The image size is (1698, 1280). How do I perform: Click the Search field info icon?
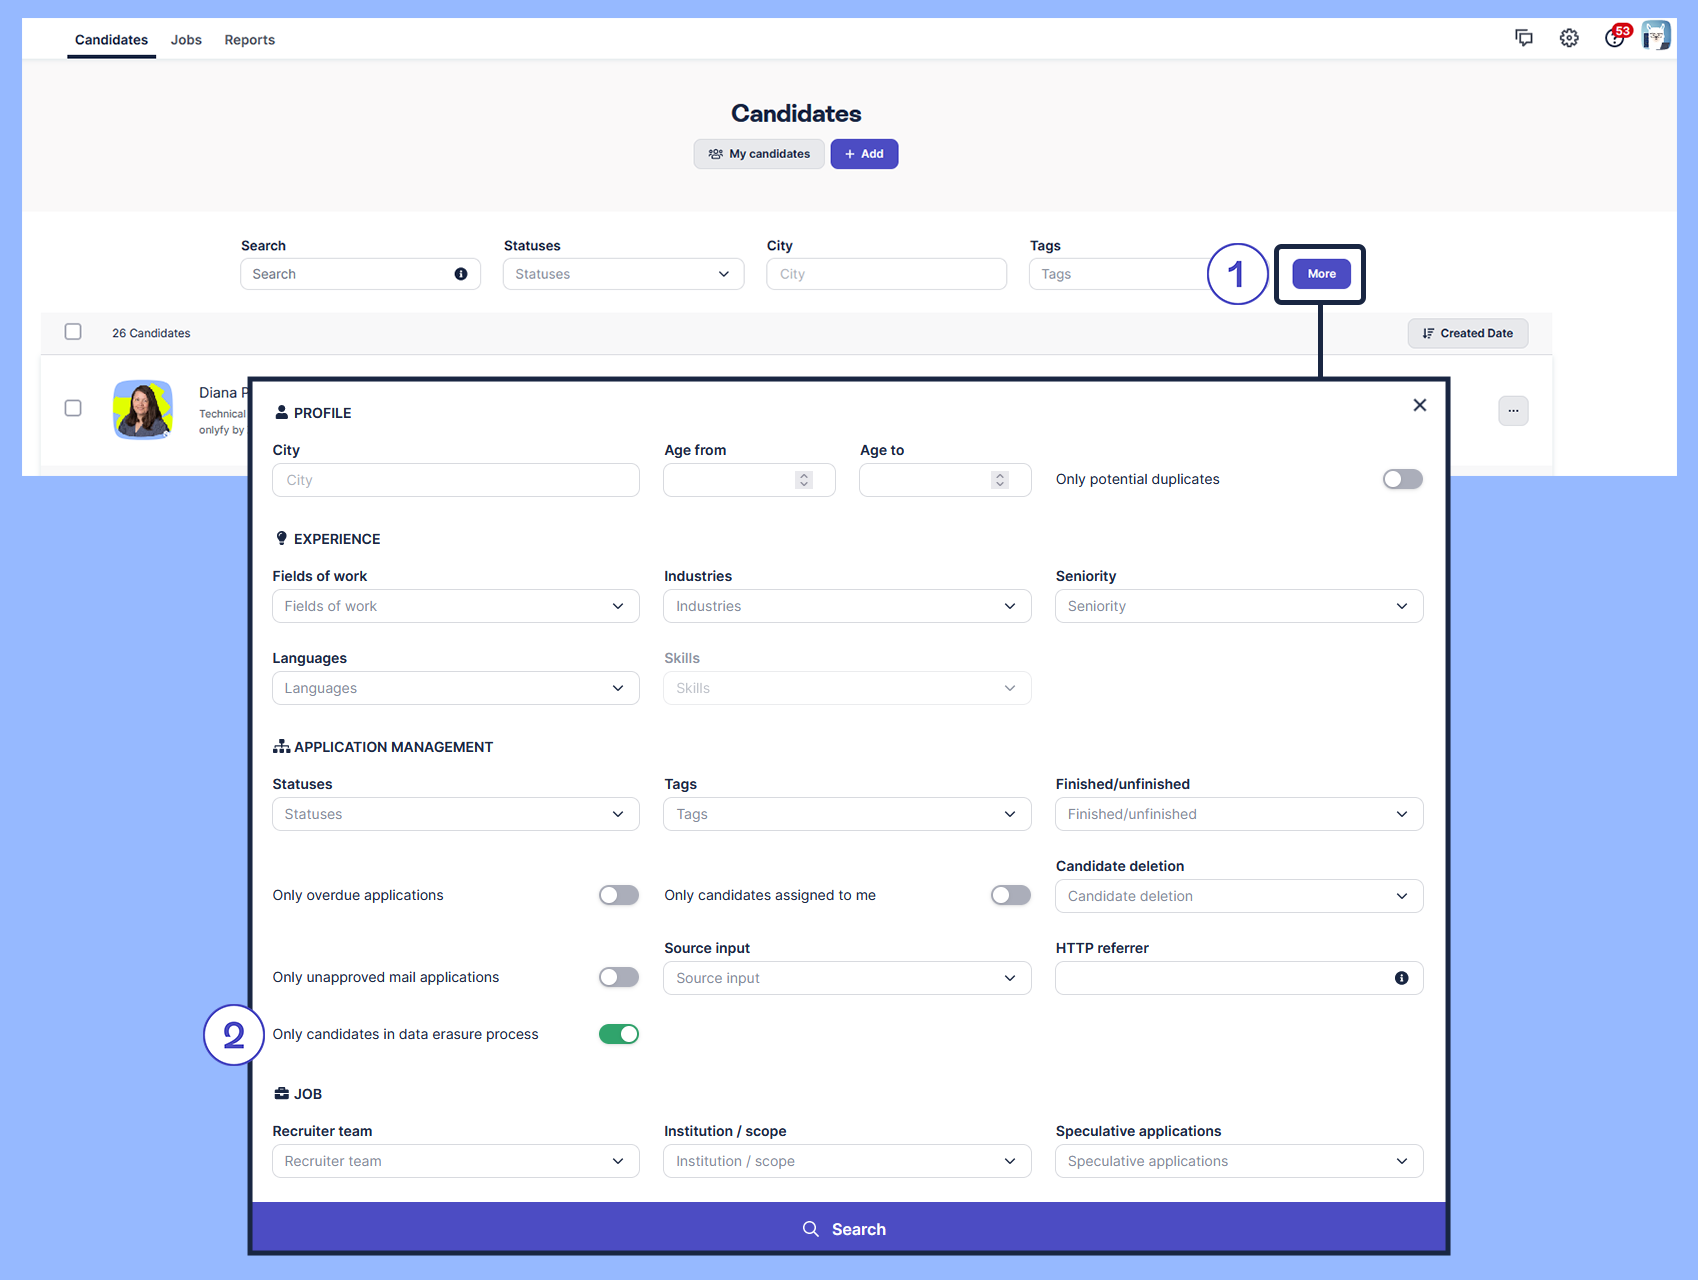click(x=461, y=274)
